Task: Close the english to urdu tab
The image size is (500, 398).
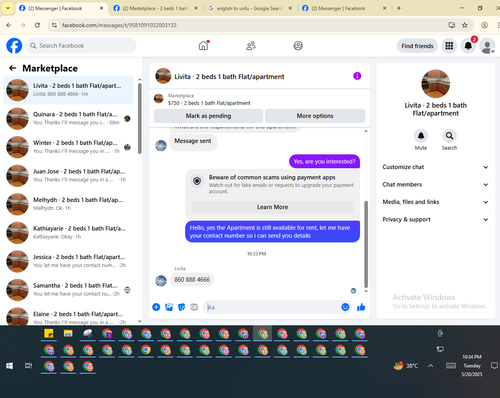Action: coord(290,8)
